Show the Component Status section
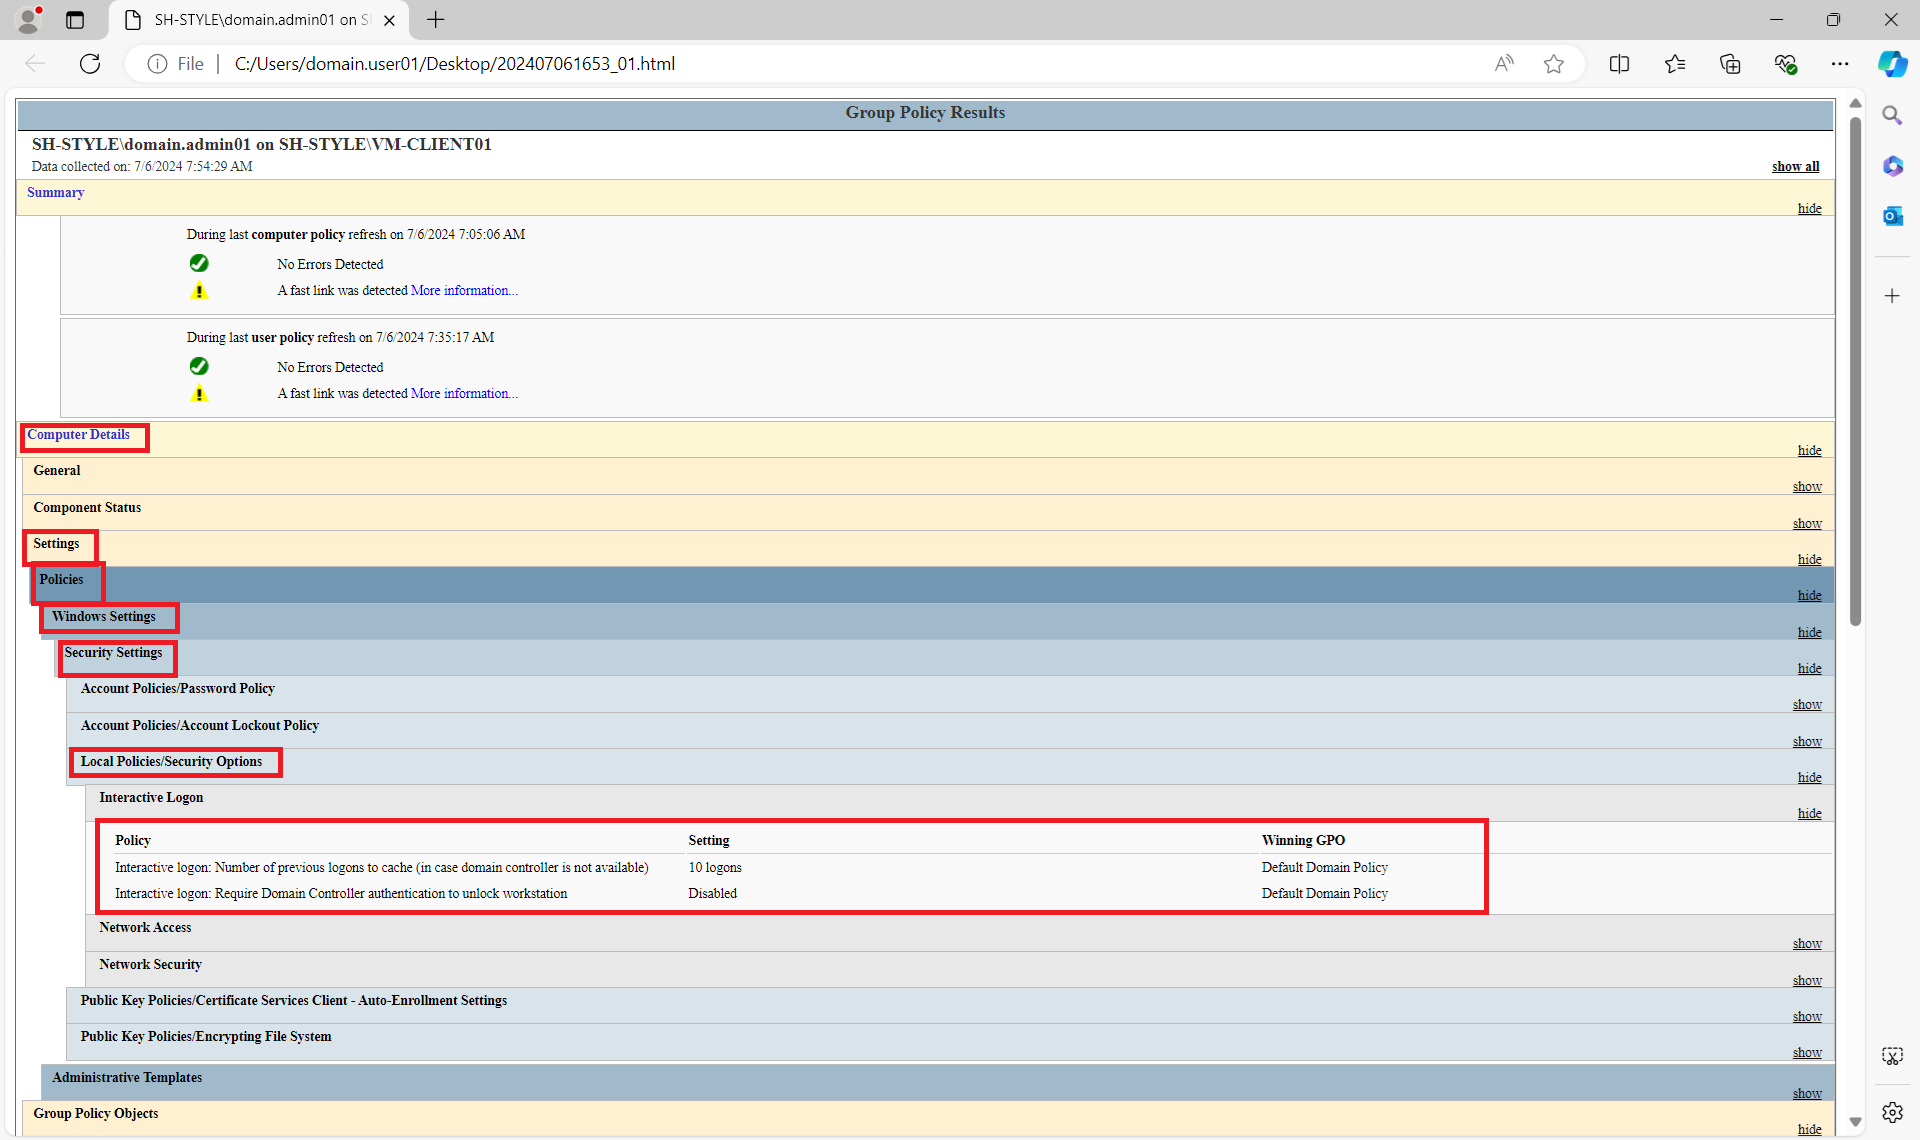The image size is (1920, 1140). [1806, 524]
